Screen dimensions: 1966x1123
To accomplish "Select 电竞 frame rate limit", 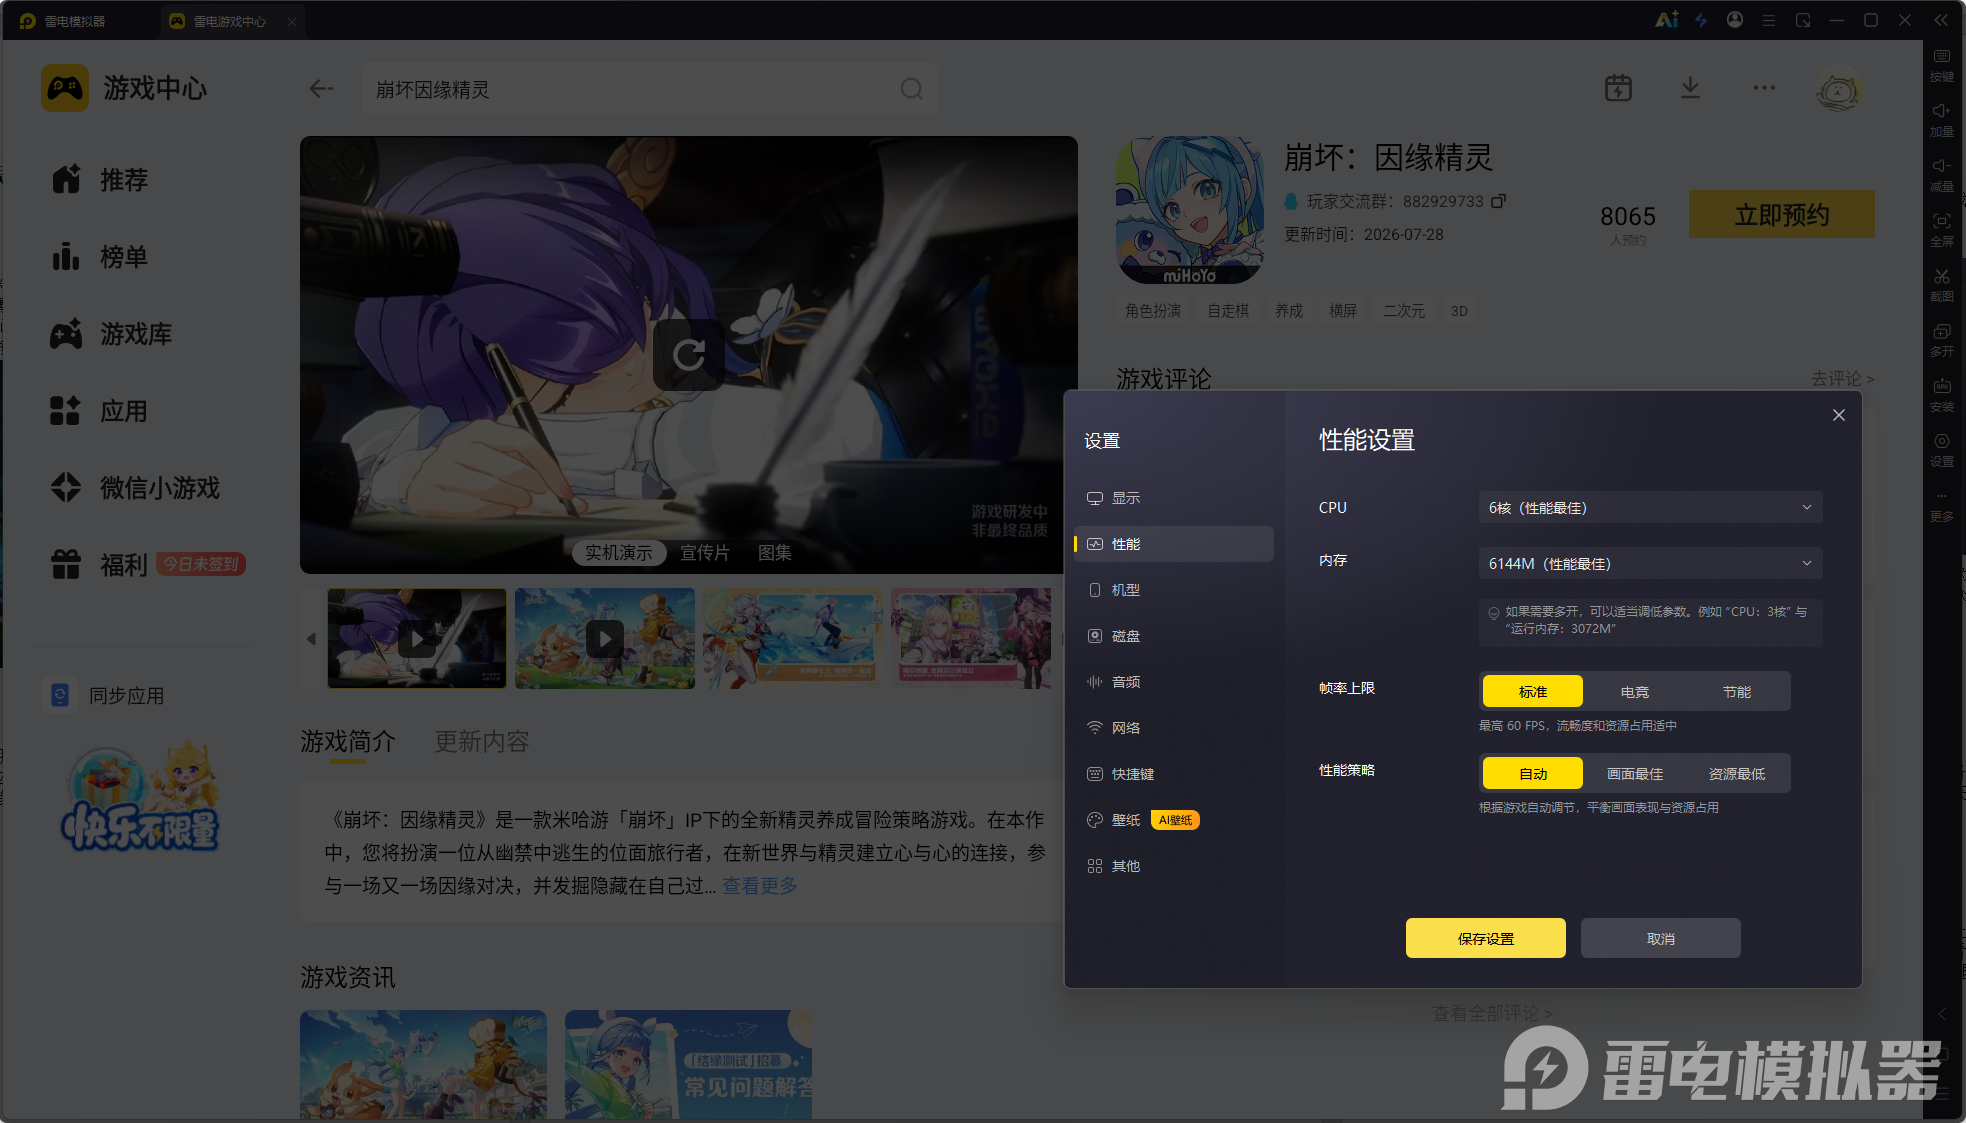I will [1635, 692].
